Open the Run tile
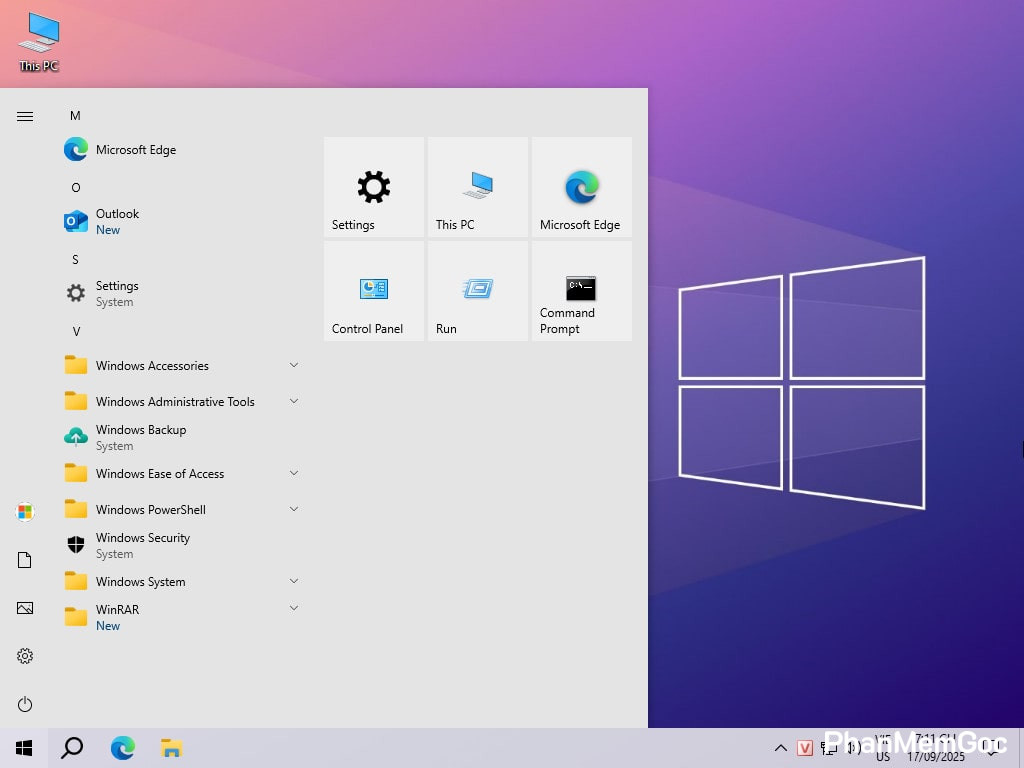 tap(477, 291)
